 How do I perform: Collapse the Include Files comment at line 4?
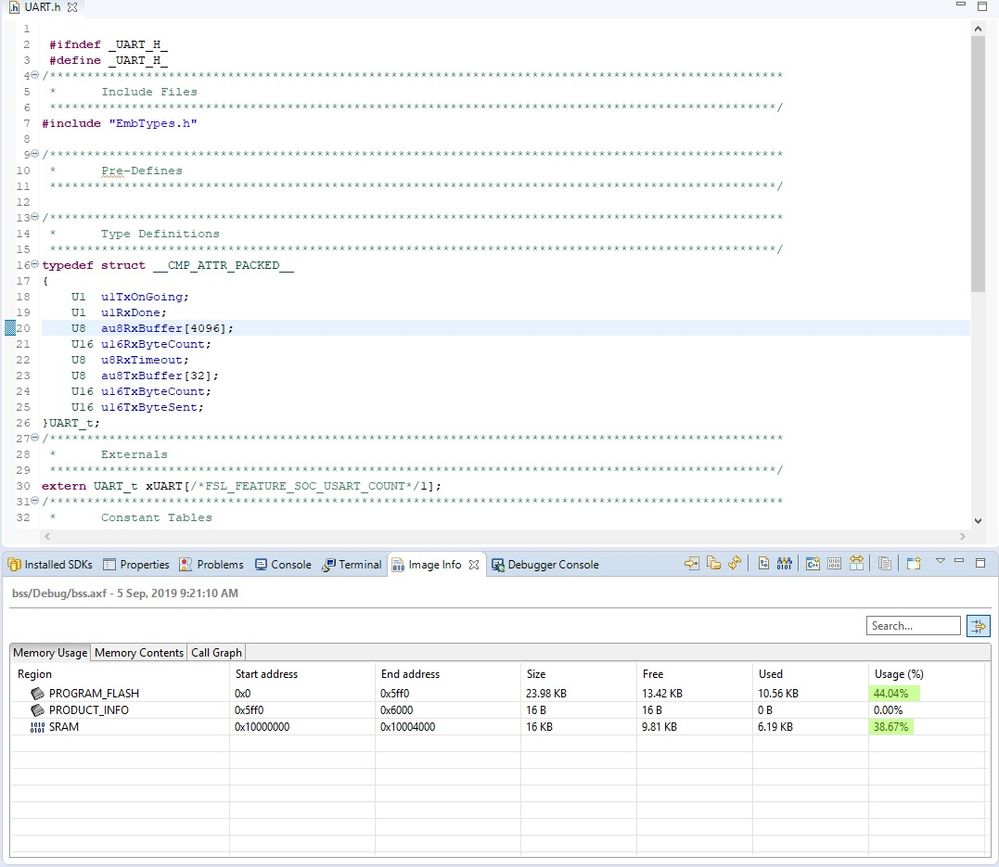(35, 76)
